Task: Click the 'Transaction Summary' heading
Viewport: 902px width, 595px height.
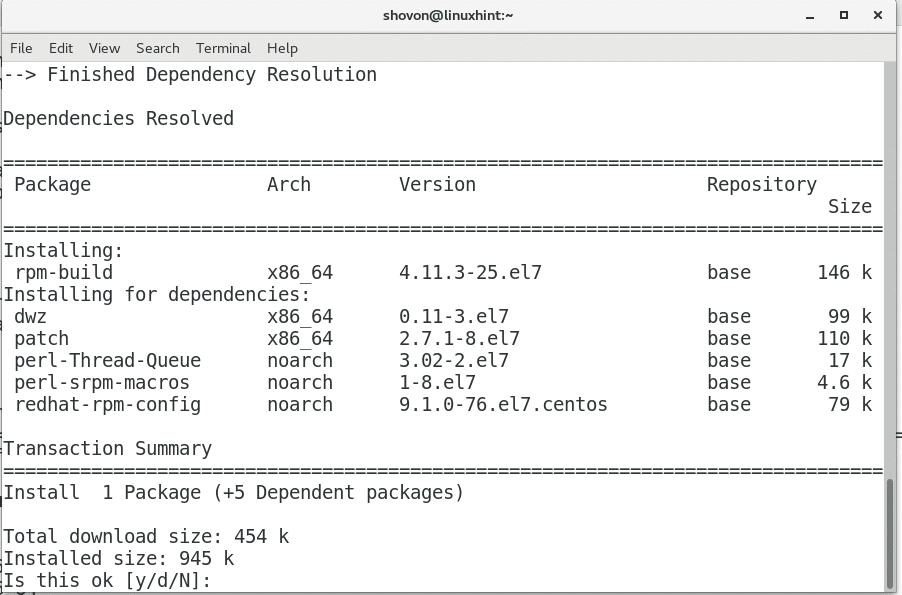Action: click(x=108, y=448)
